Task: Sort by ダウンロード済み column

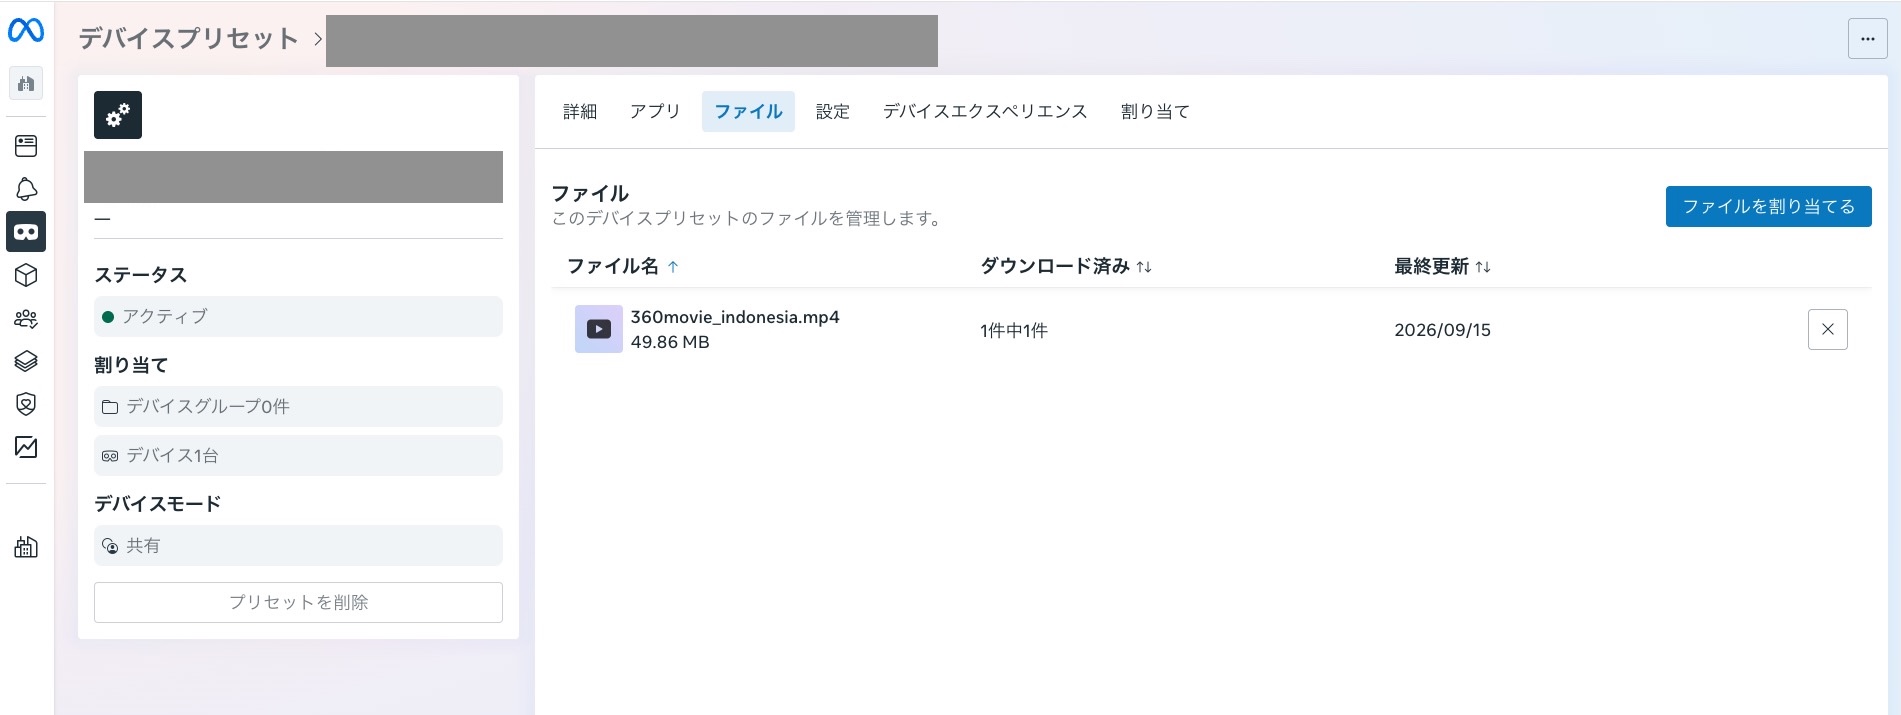Action: (x=1066, y=266)
